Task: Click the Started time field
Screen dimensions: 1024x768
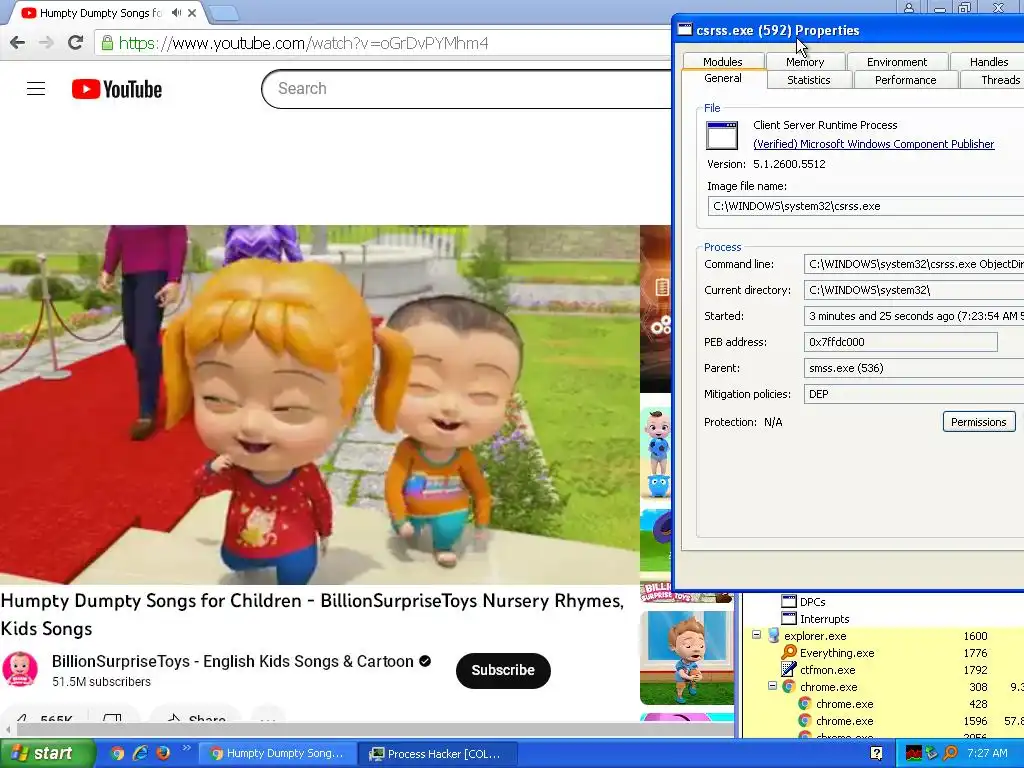Action: (914, 316)
